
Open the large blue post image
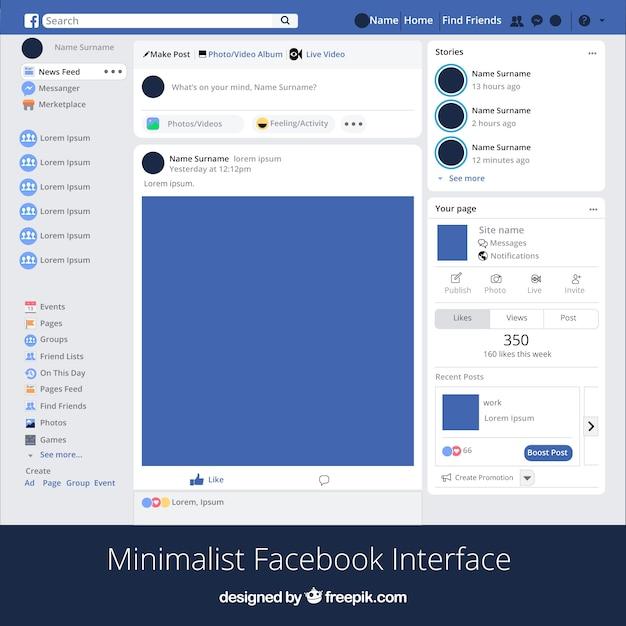277,330
